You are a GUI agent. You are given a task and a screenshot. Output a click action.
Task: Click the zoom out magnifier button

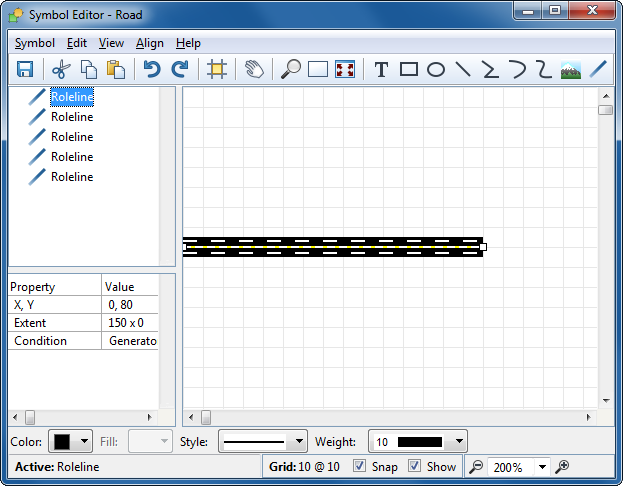(x=476, y=467)
